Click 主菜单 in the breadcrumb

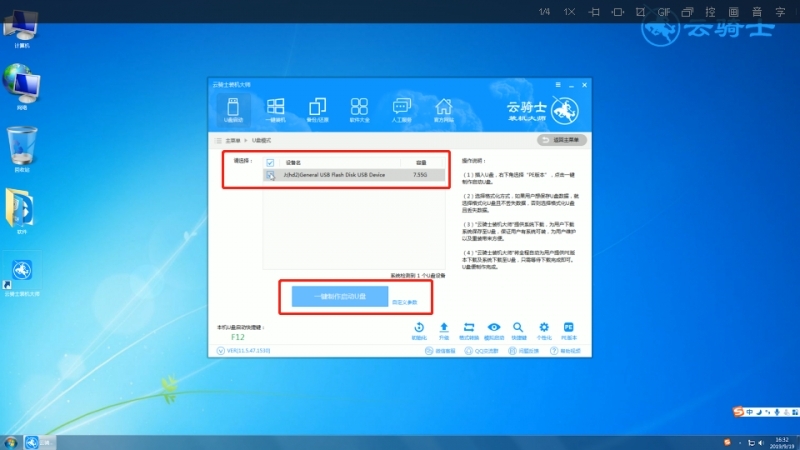pos(233,140)
